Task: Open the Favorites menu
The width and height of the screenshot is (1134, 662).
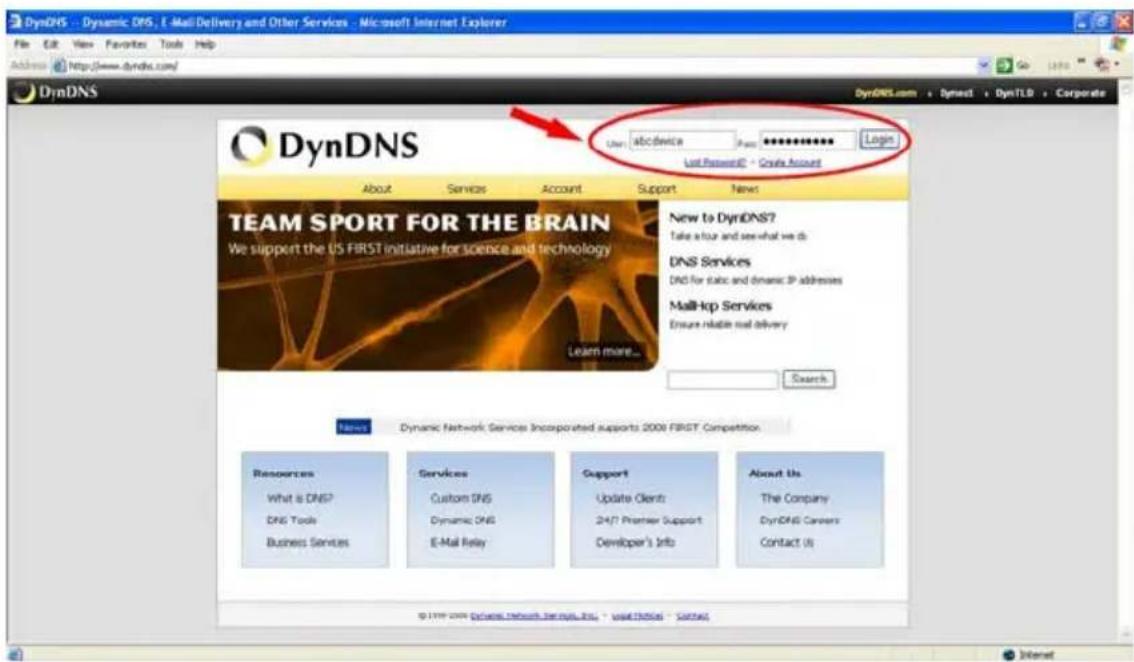Action: [x=126, y=44]
